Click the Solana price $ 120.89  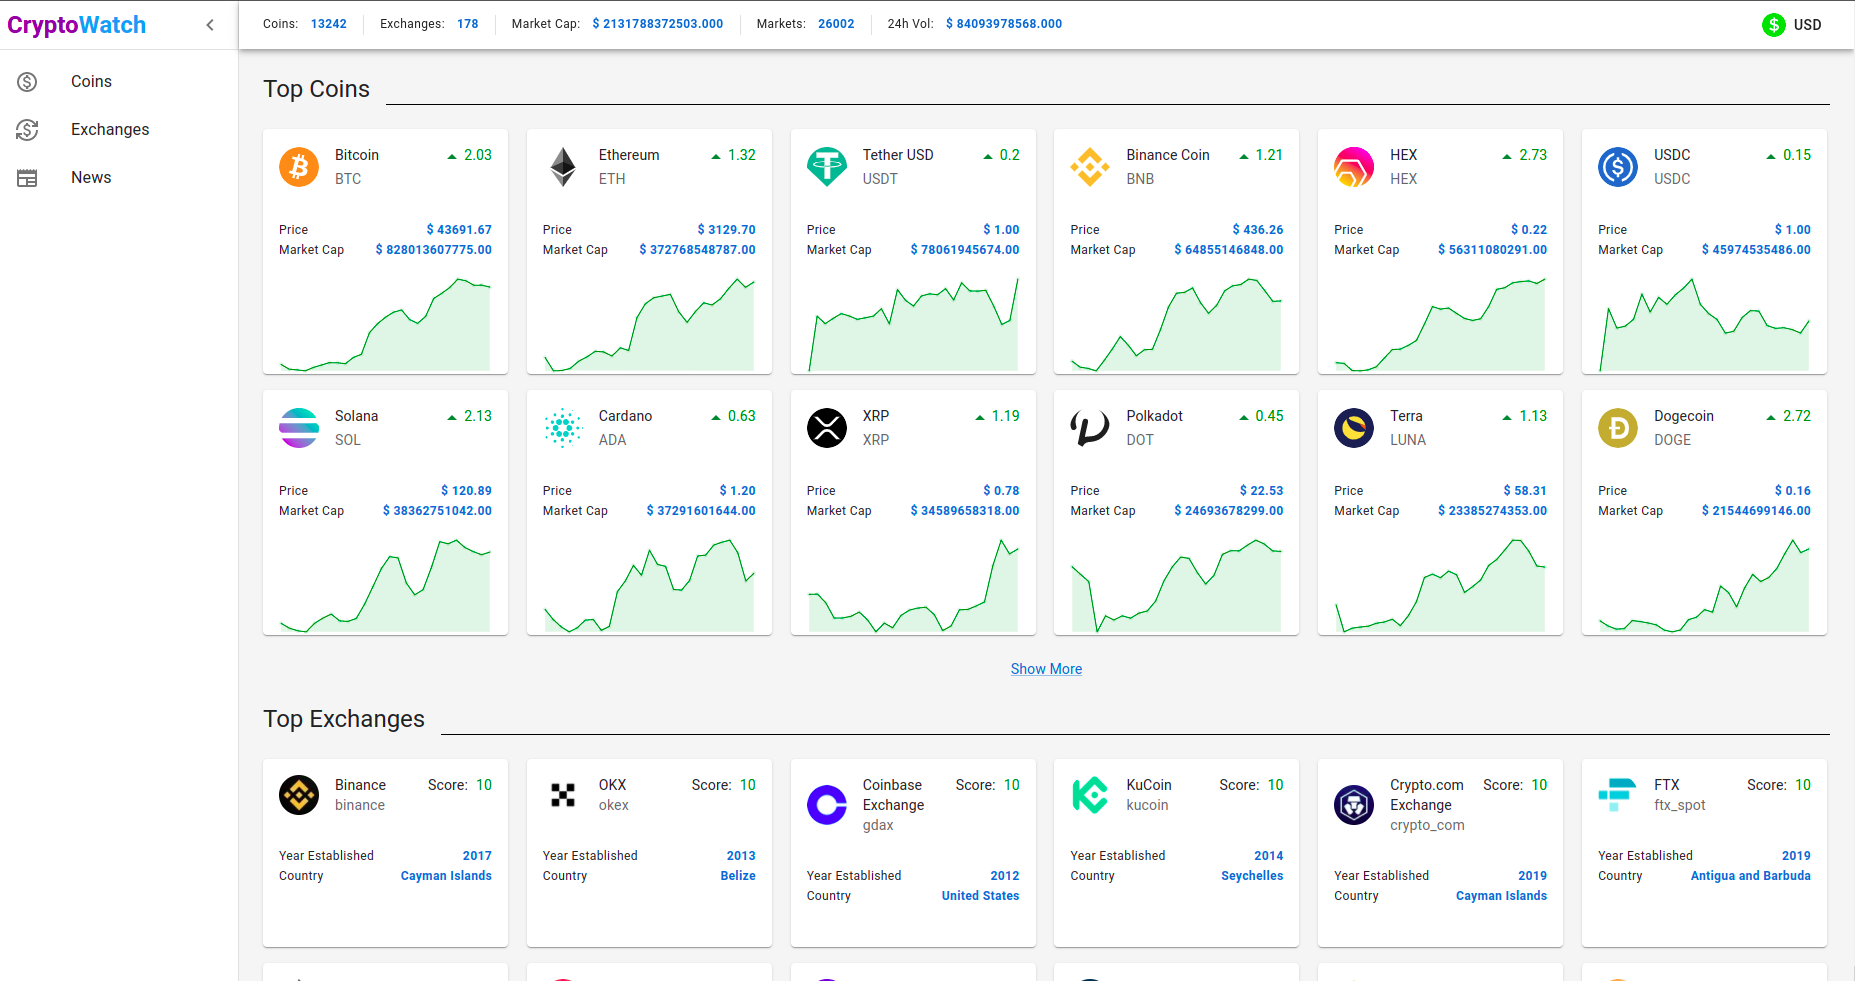[466, 491]
